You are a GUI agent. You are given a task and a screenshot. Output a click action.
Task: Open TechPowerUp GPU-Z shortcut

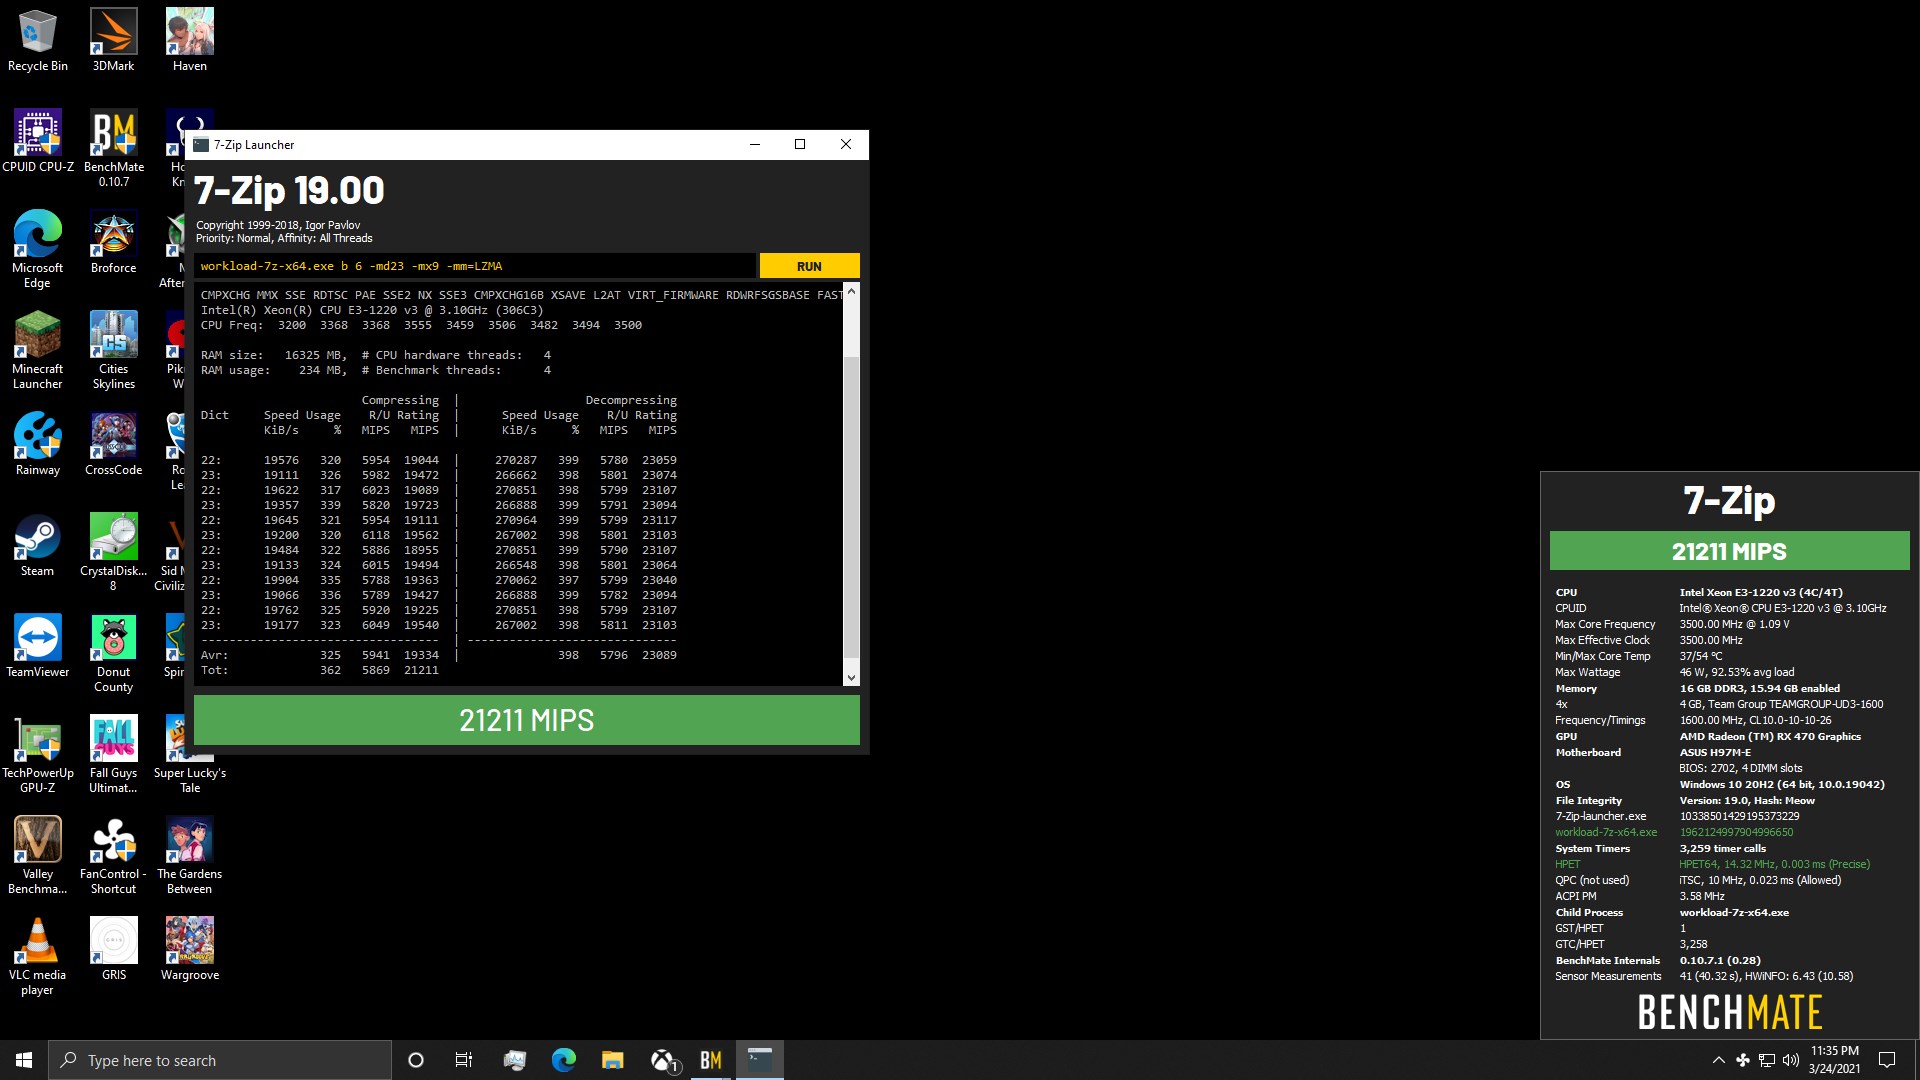[38, 755]
